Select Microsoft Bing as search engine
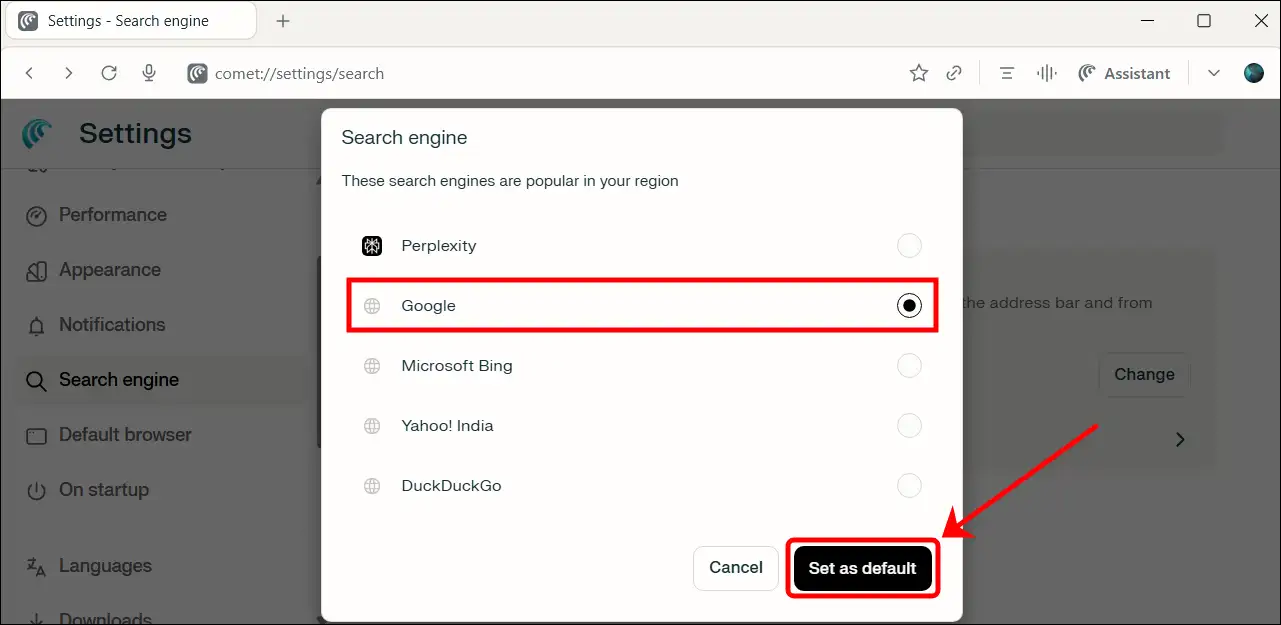 [909, 366]
